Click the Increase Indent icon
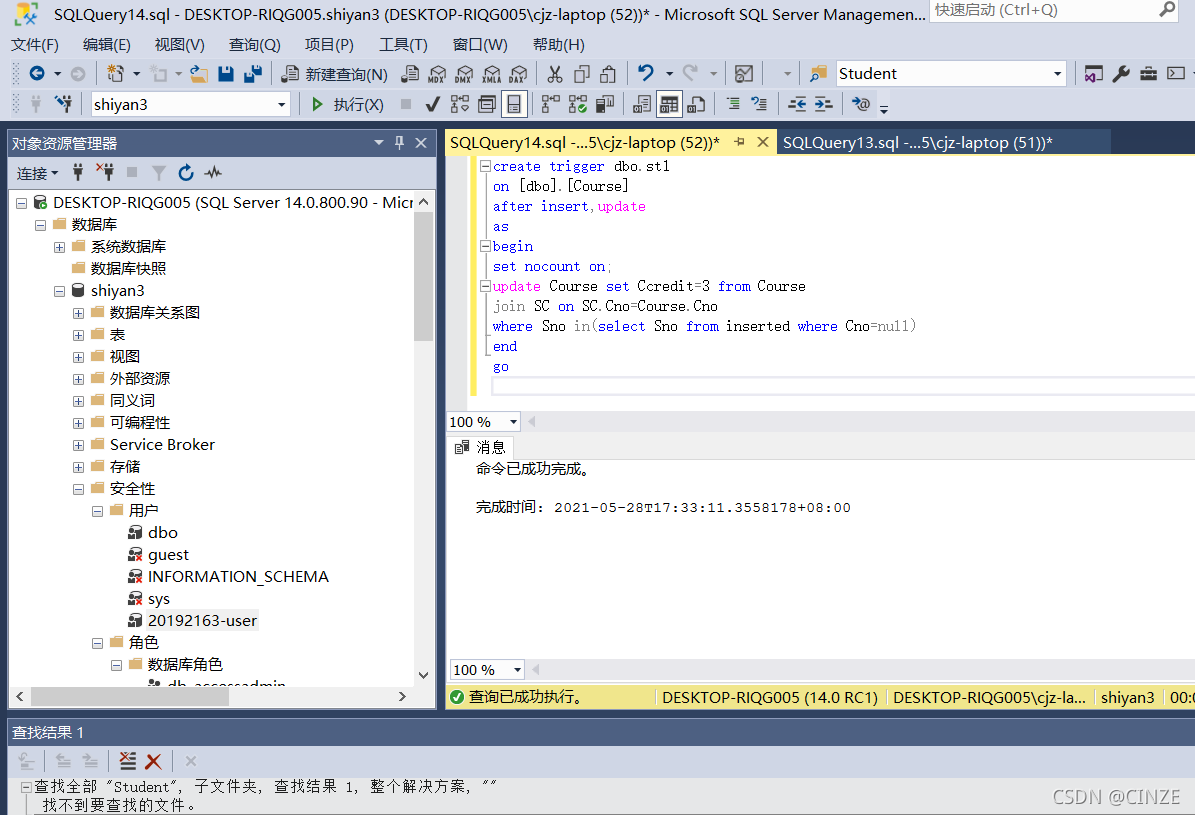The image size is (1195, 815). 824,104
